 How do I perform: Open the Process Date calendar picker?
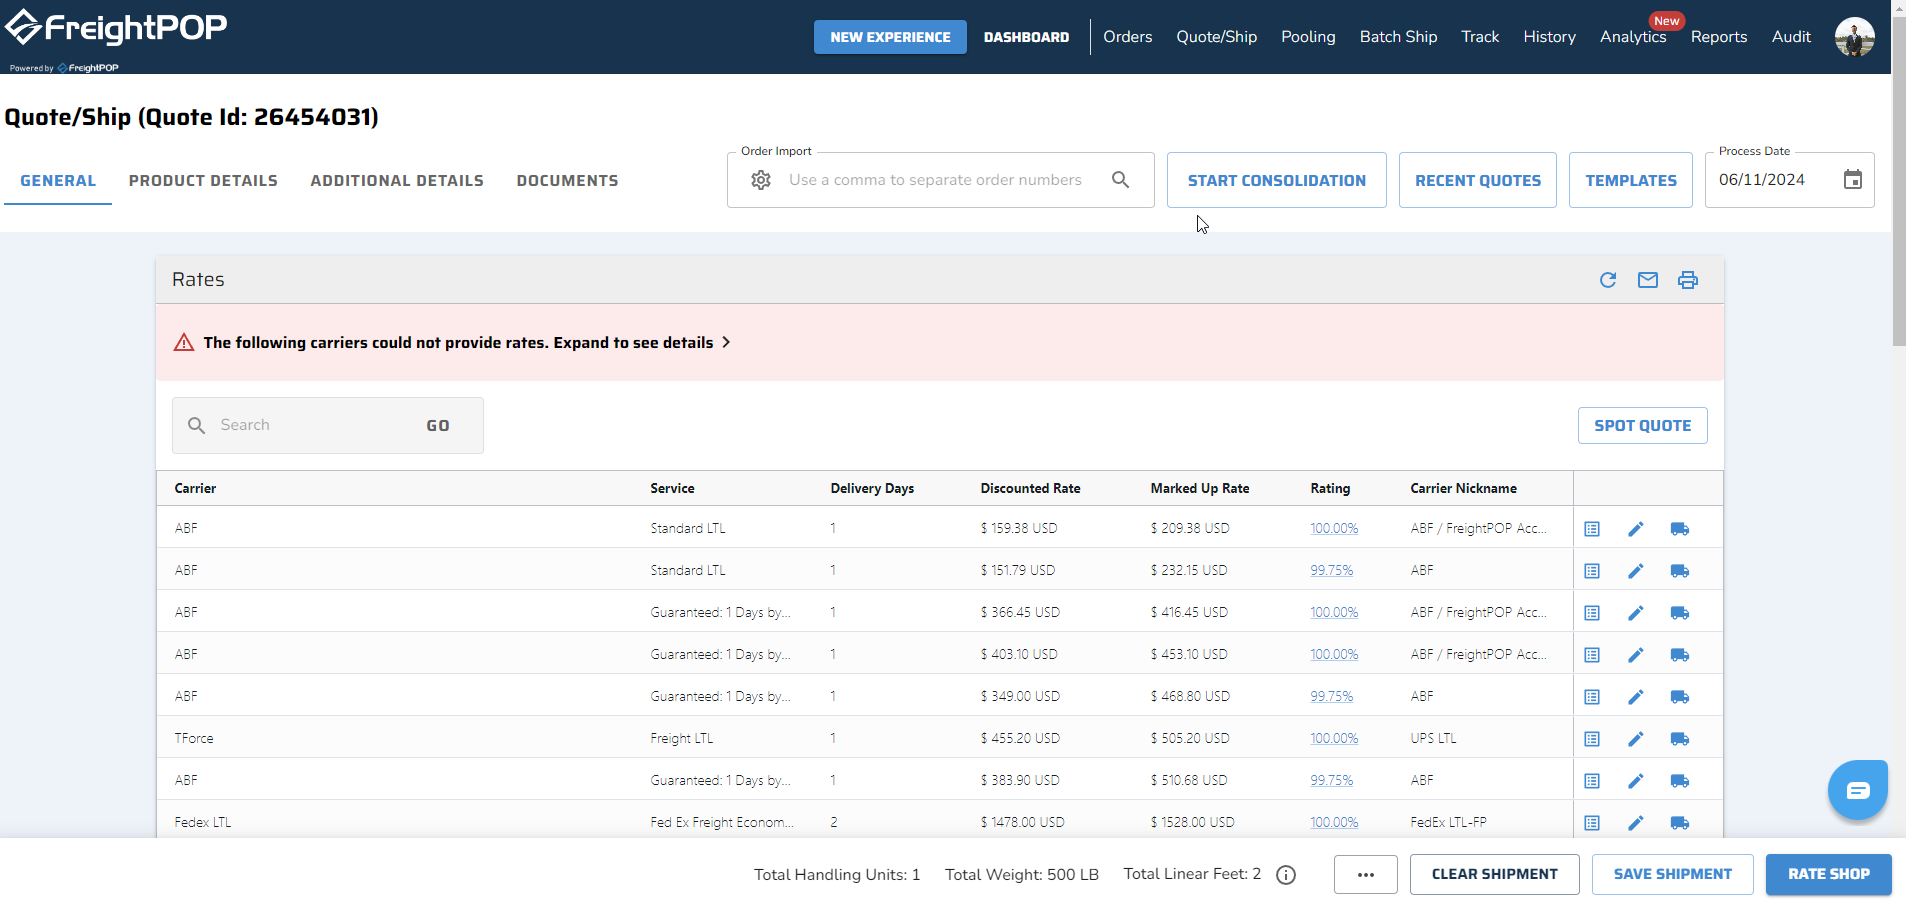[1853, 180]
